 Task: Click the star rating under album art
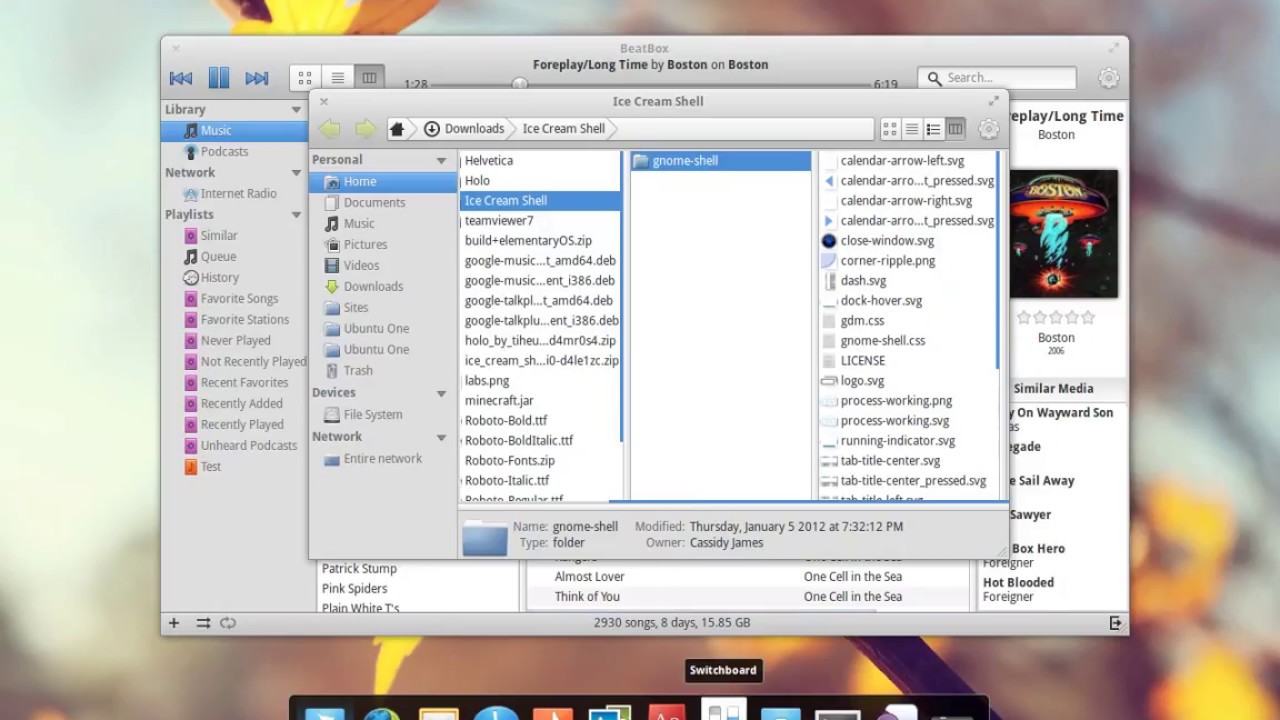[1056, 317]
